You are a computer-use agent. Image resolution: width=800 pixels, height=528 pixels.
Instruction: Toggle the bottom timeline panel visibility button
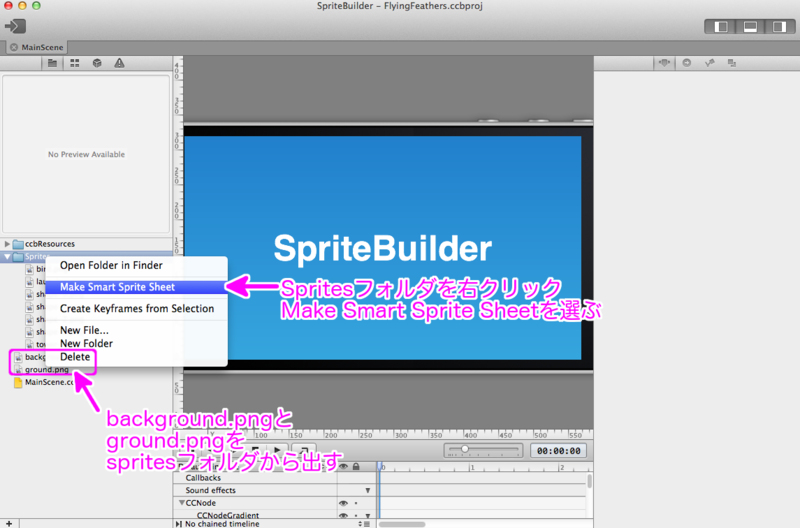[x=750, y=27]
